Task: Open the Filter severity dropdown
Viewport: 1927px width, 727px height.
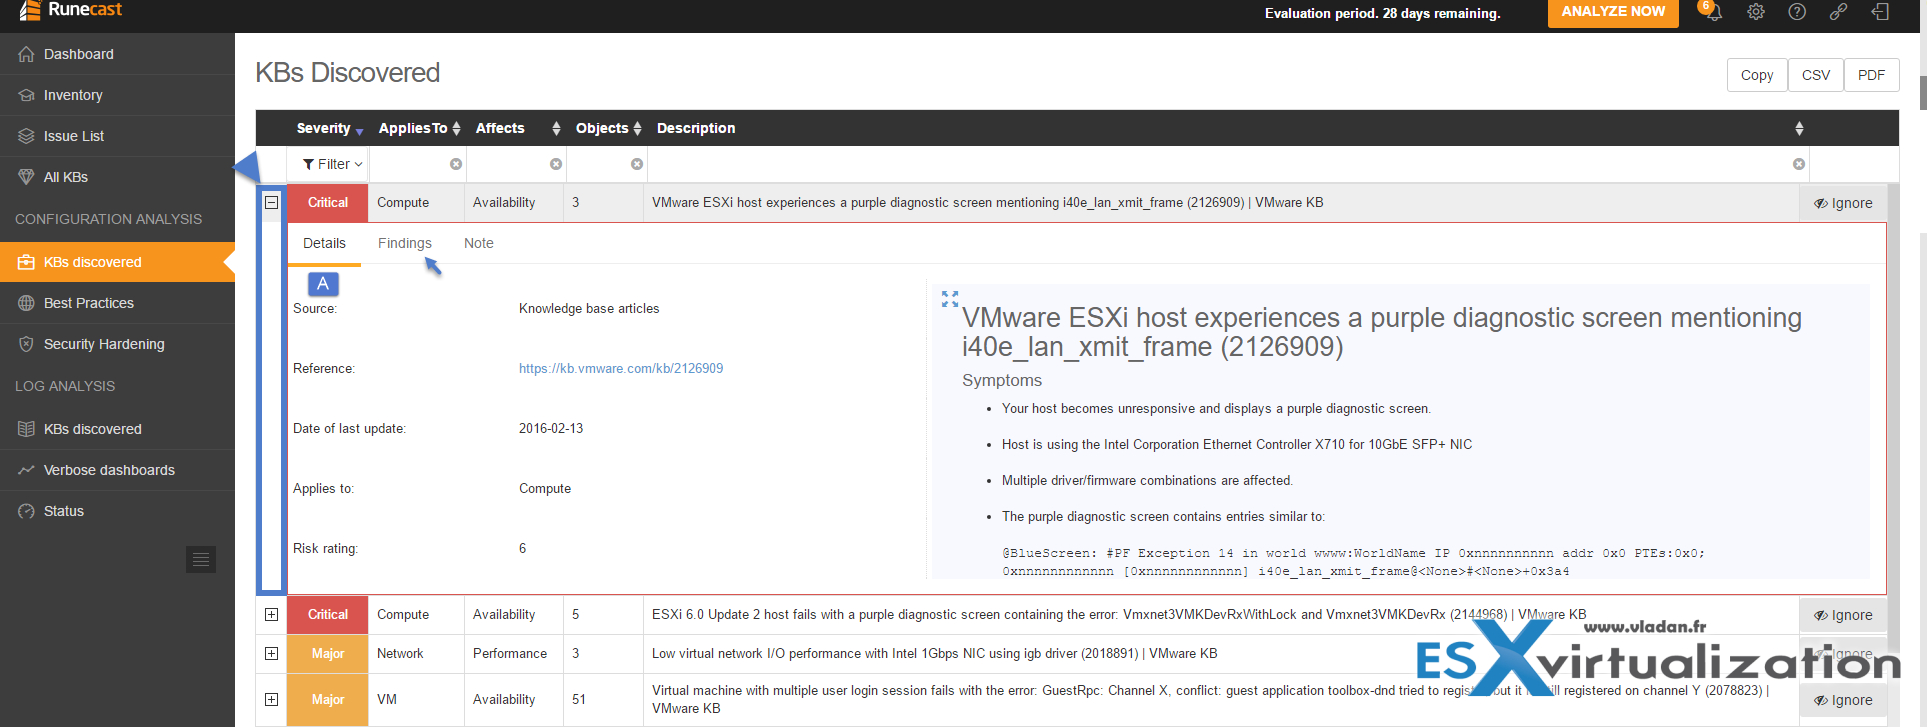Action: coord(333,164)
